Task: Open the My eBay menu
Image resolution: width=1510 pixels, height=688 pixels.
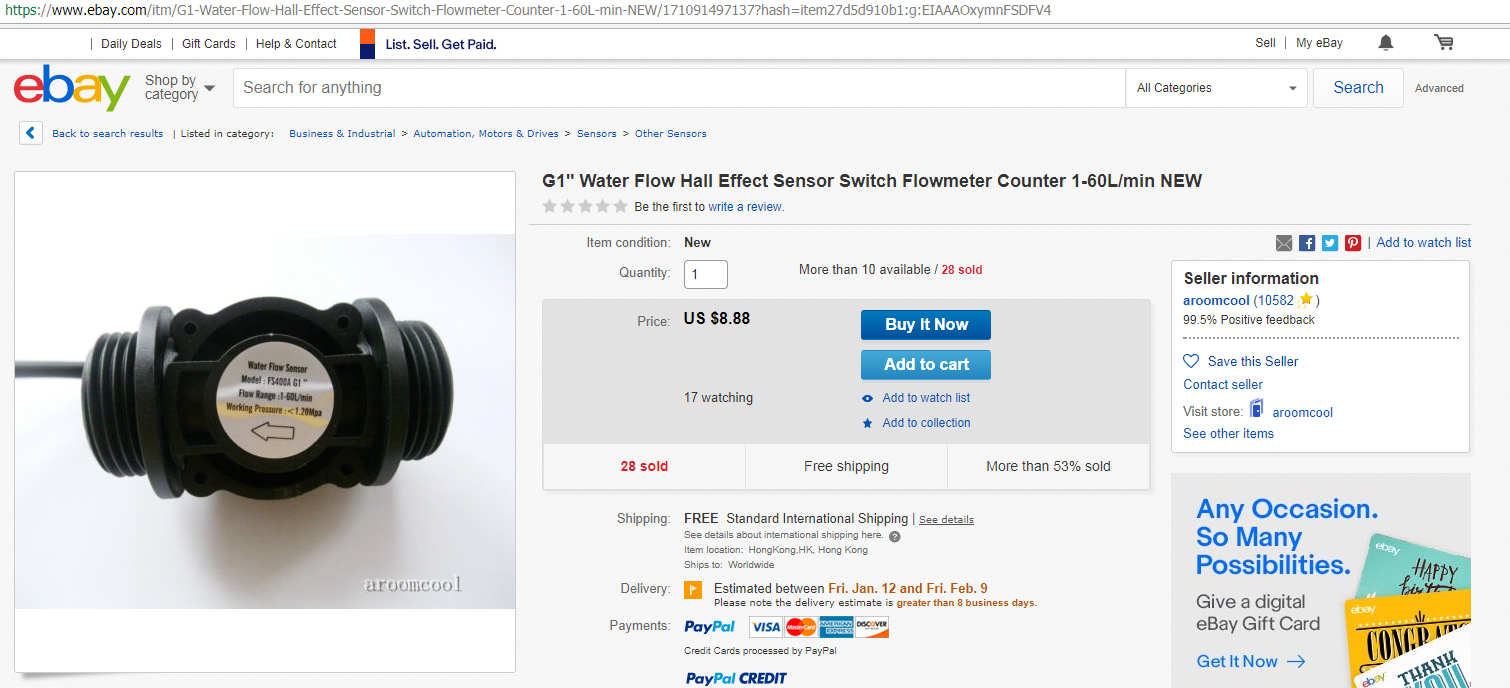Action: pyautogui.click(x=1319, y=43)
